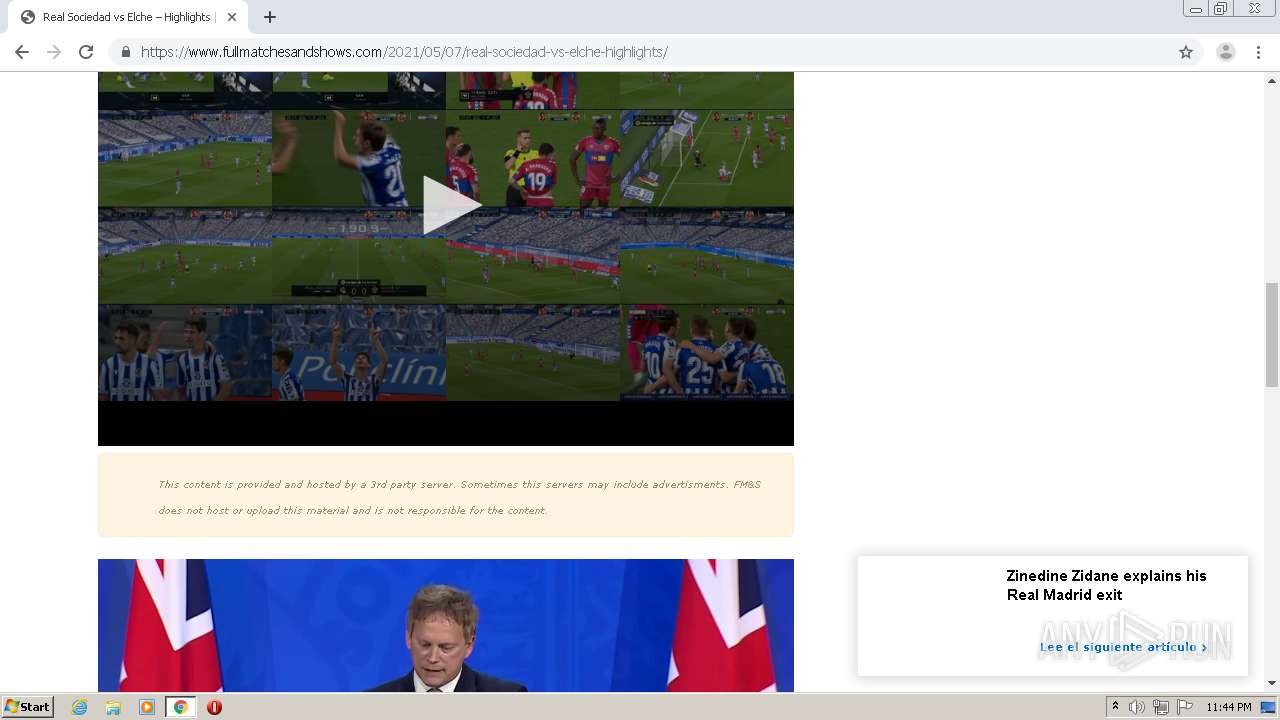The height and width of the screenshot is (720, 1280).
Task: Open Zinedine Zidane Real Madrid exit headline
Action: pyautogui.click(x=1106, y=585)
